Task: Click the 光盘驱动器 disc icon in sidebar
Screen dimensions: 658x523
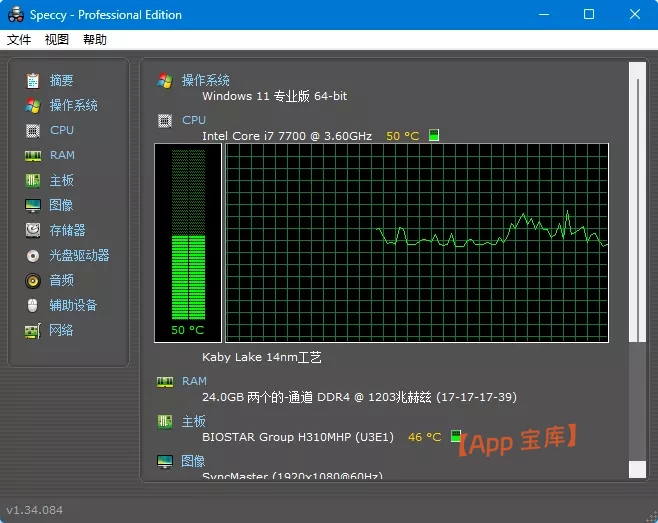Action: click(33, 256)
